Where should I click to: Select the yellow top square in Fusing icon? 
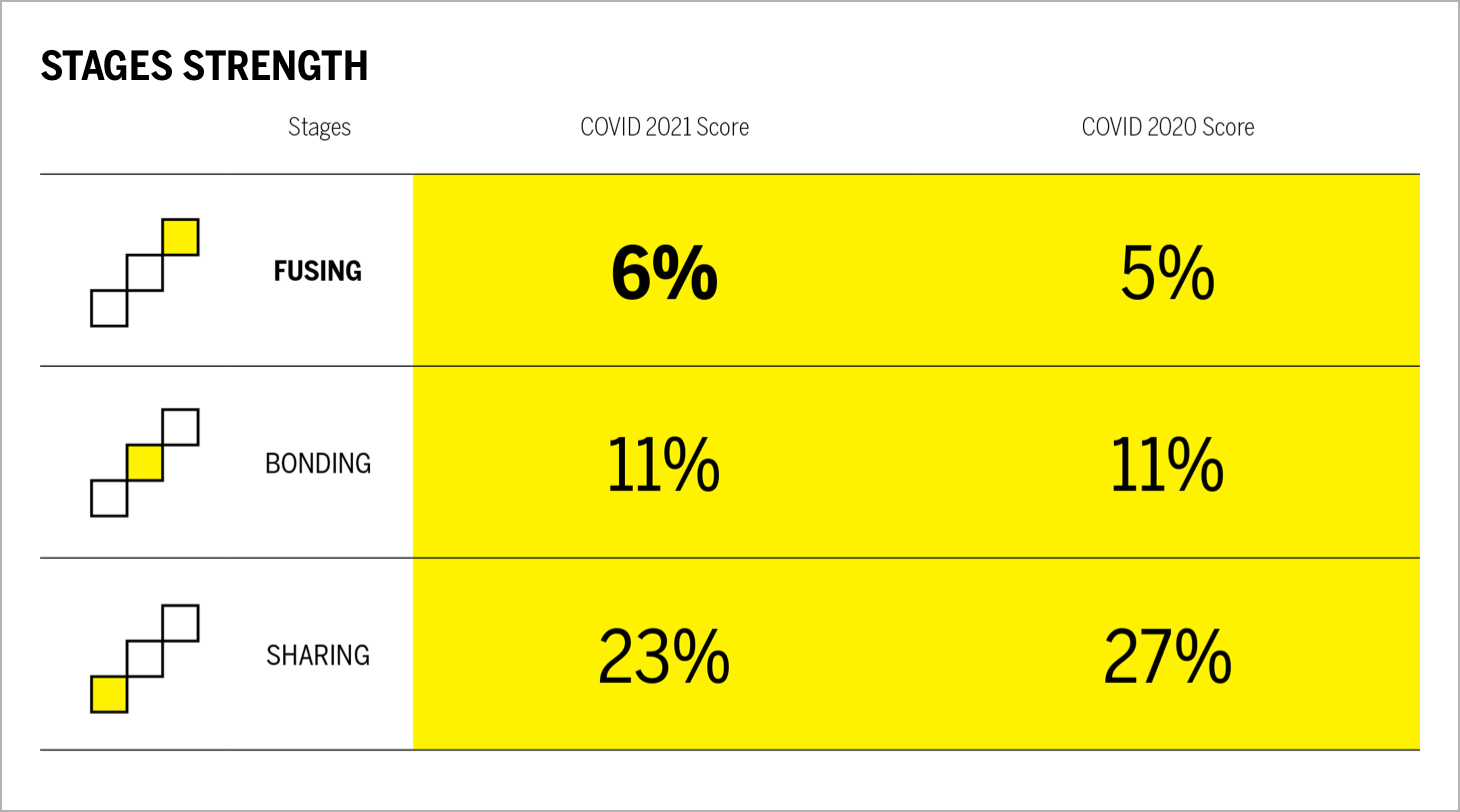(181, 237)
